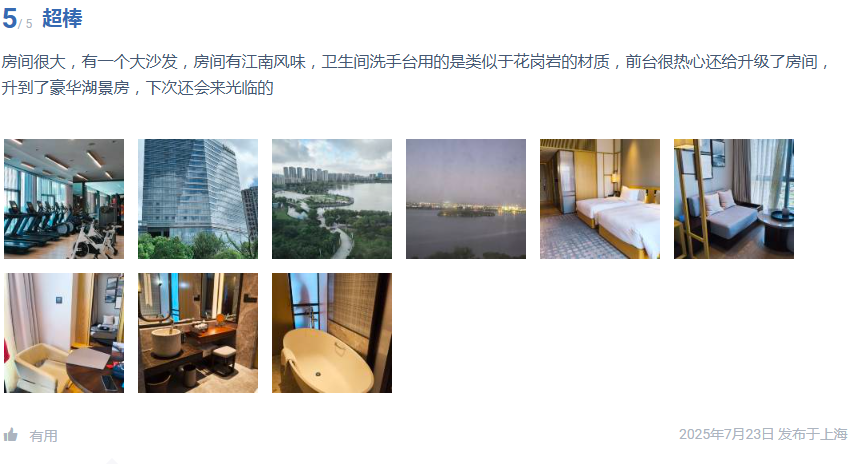The width and height of the screenshot is (860, 464).
Task: Open the glass skyscraper exterior photo
Action: click(x=198, y=199)
